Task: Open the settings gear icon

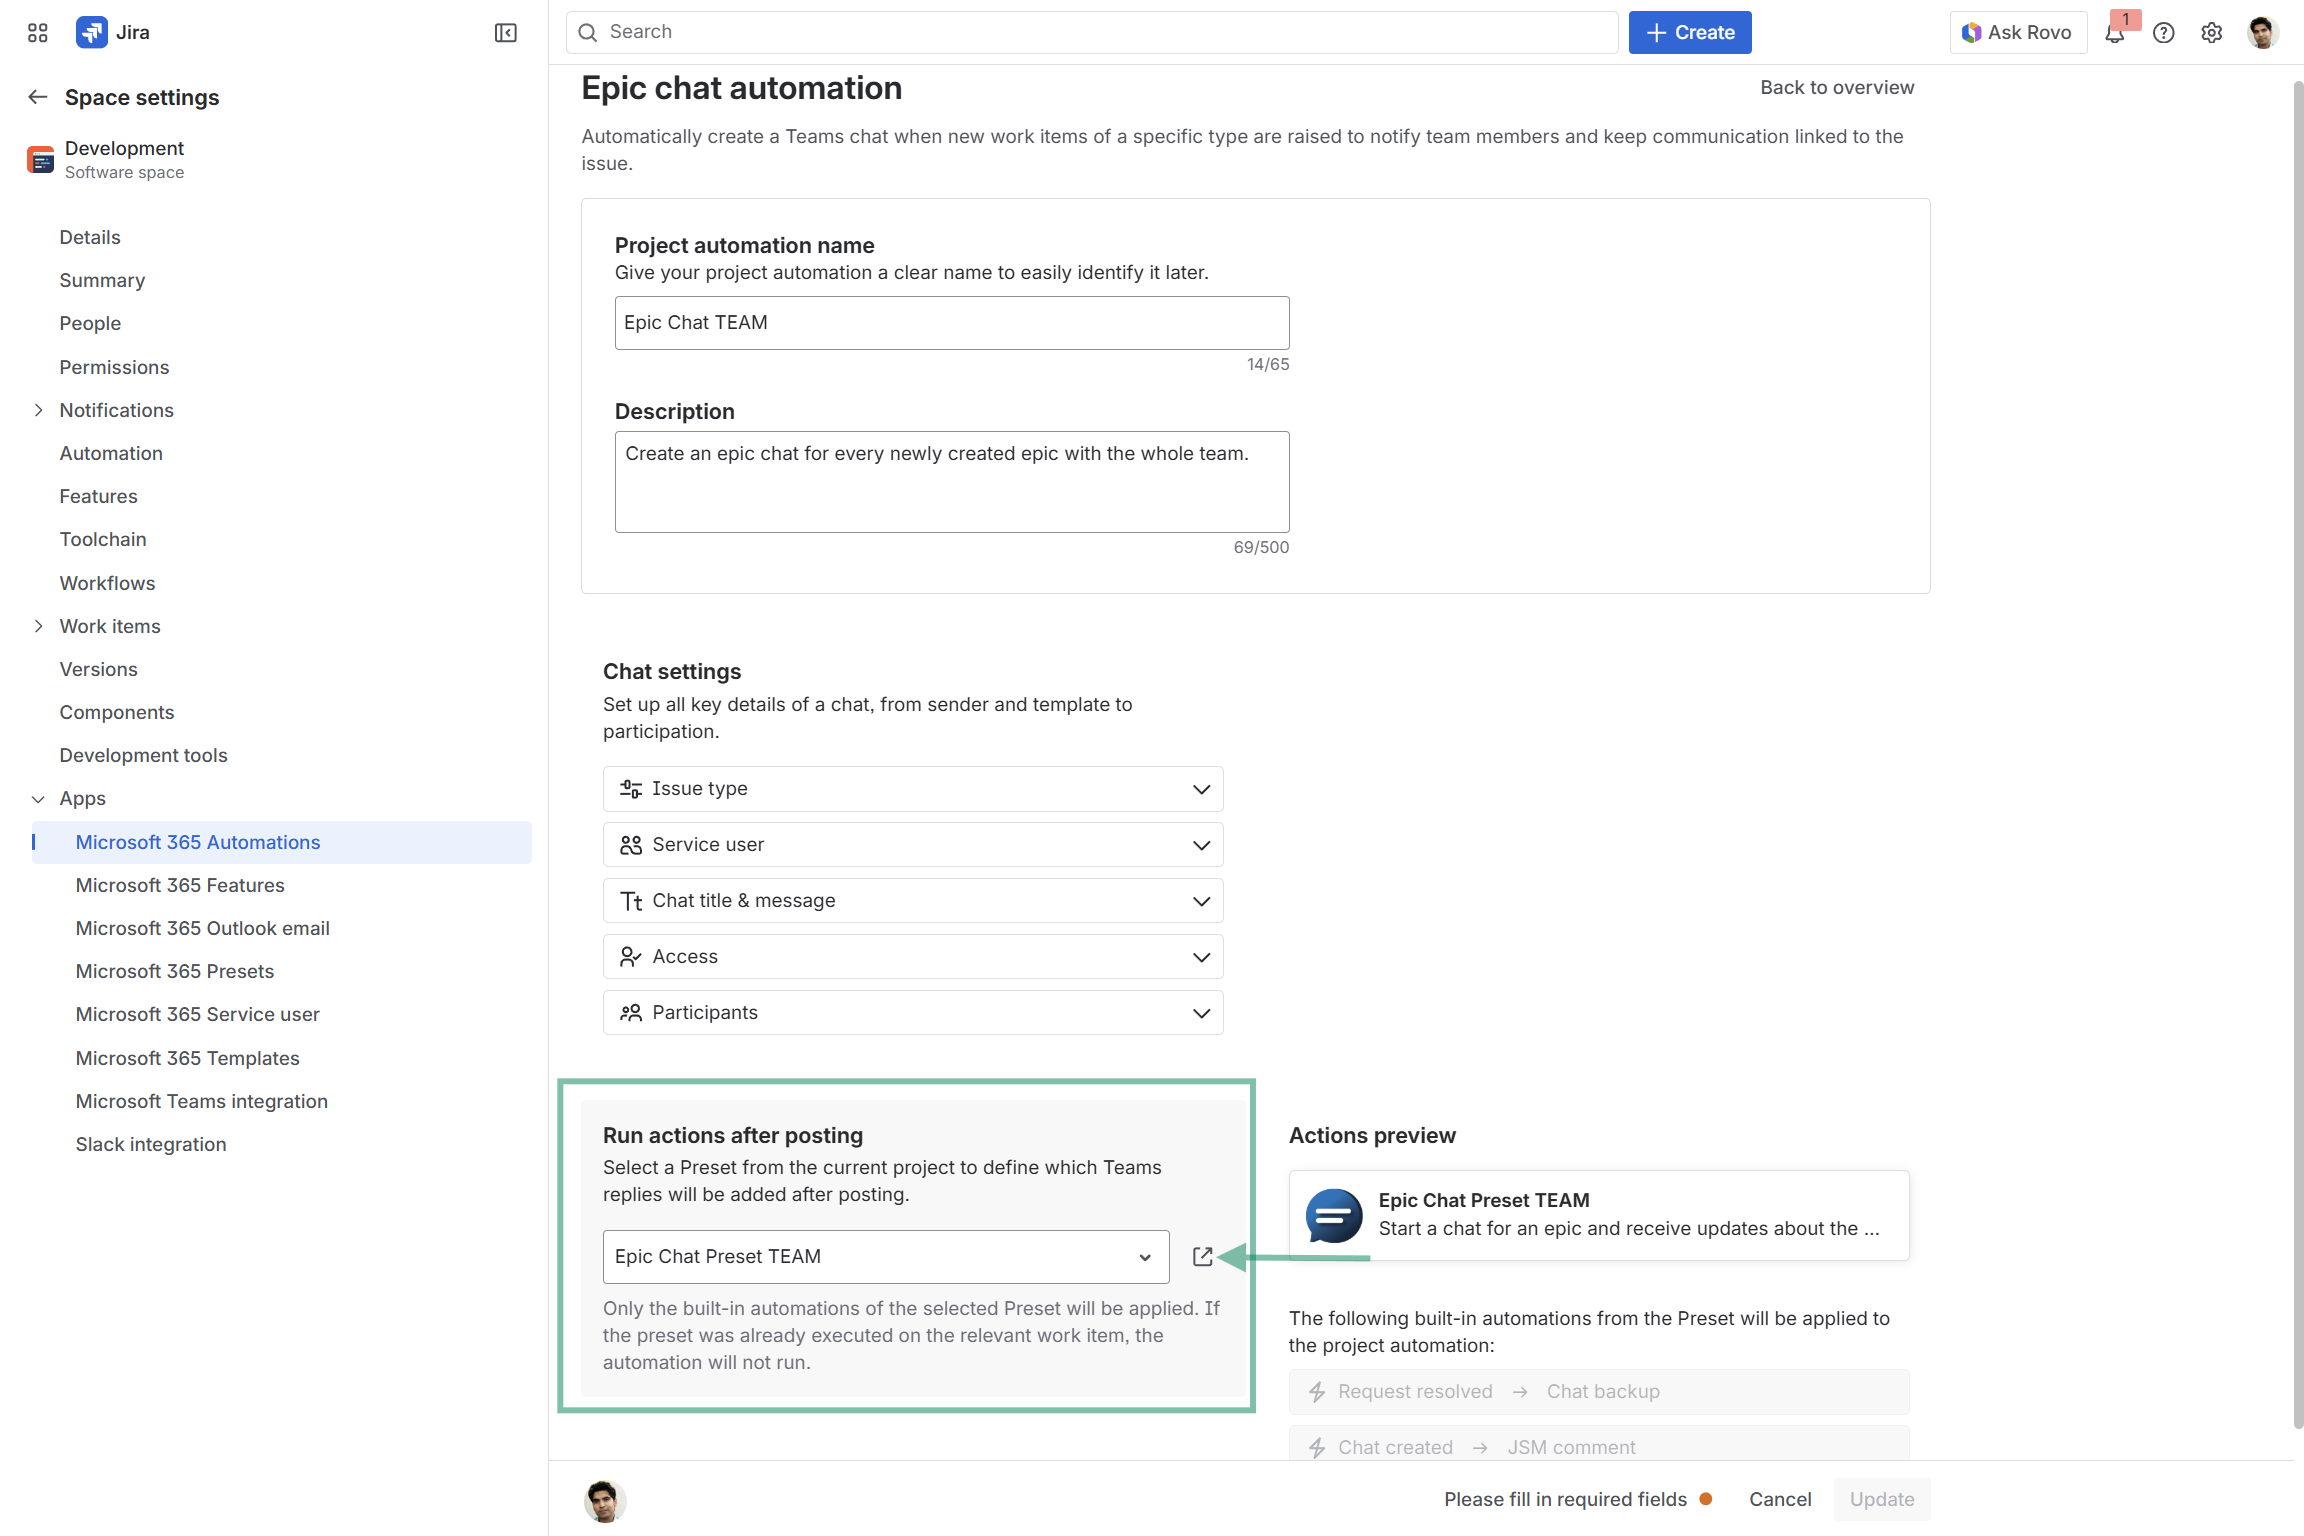Action: point(2211,33)
